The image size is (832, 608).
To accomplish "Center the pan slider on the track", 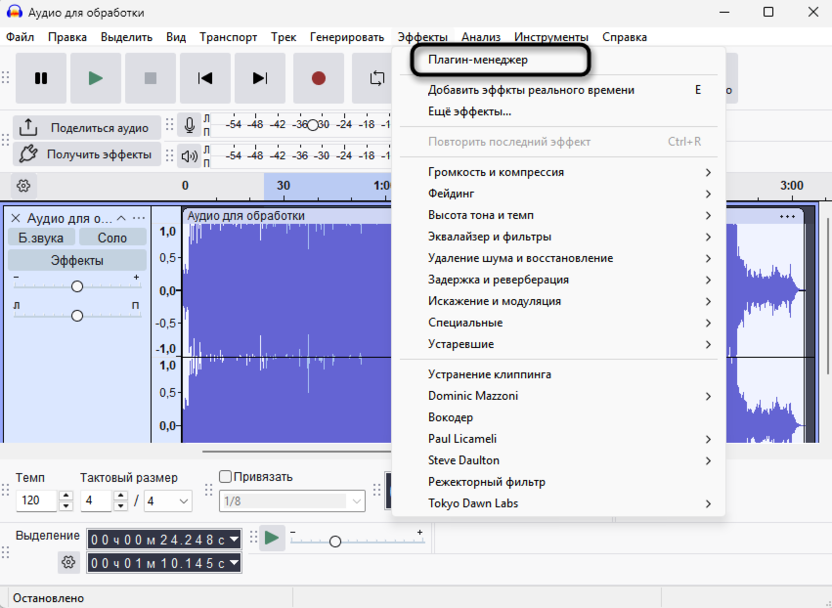I will (x=76, y=315).
